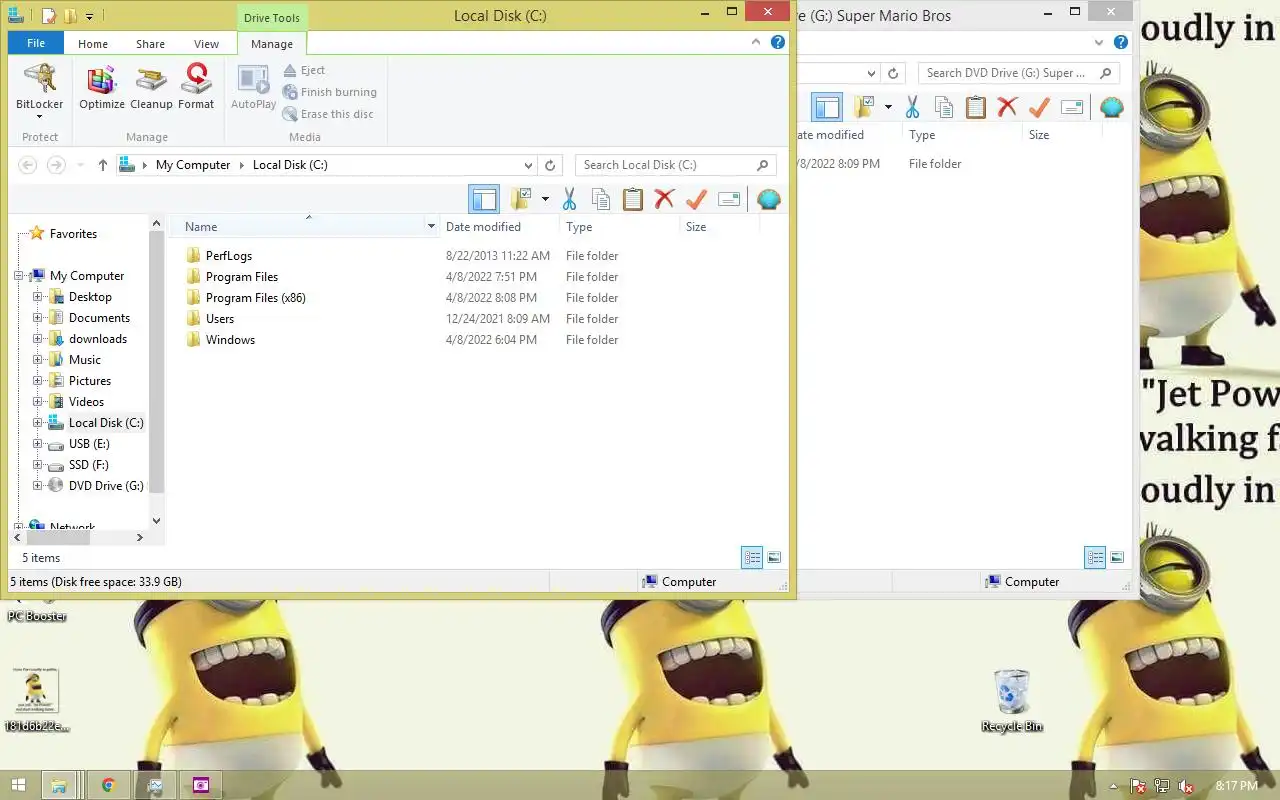Image resolution: width=1280 pixels, height=800 pixels.
Task: Switch to the Share ribbon tab
Action: 151,44
